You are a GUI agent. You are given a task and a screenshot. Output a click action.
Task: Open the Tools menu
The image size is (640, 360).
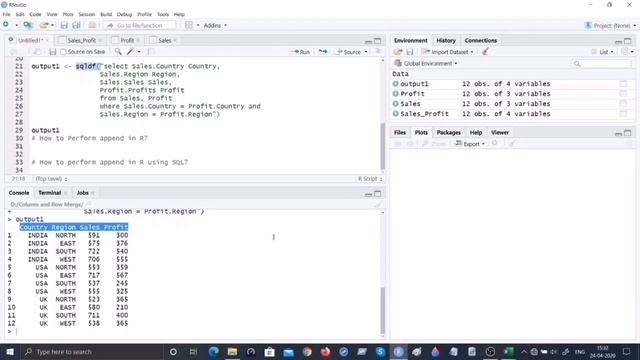[x=162, y=14]
